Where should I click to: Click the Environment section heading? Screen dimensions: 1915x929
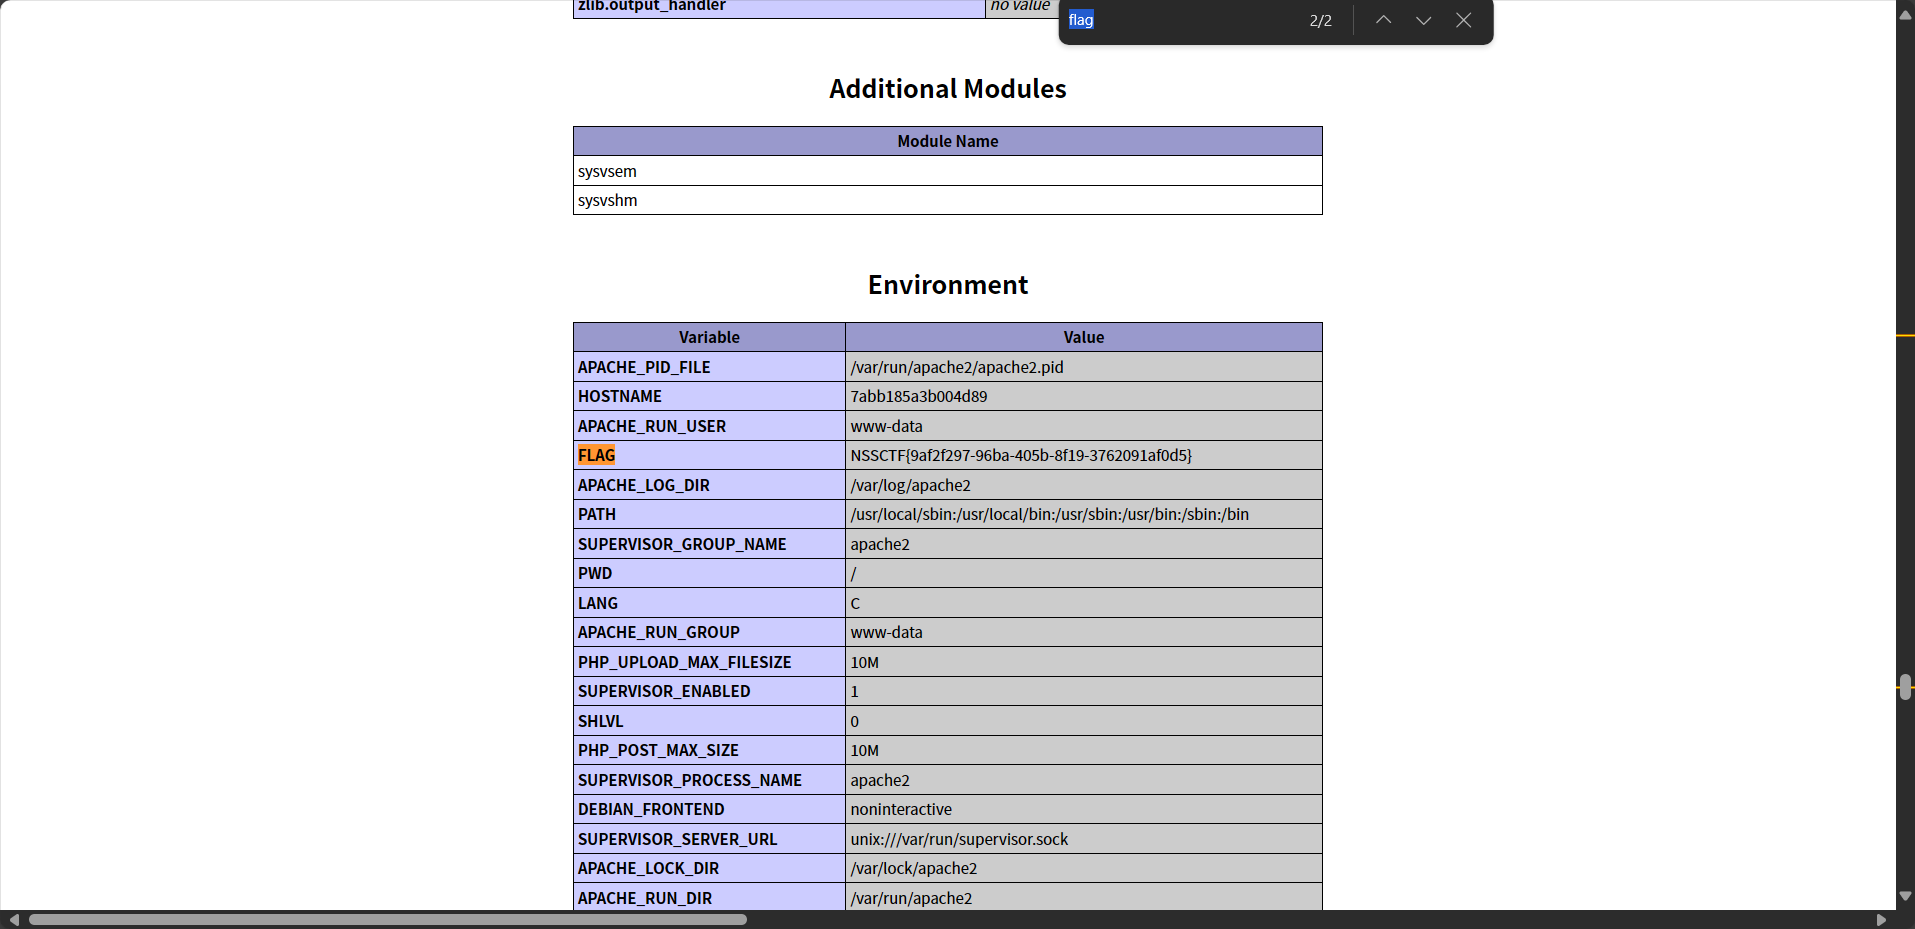(x=948, y=285)
